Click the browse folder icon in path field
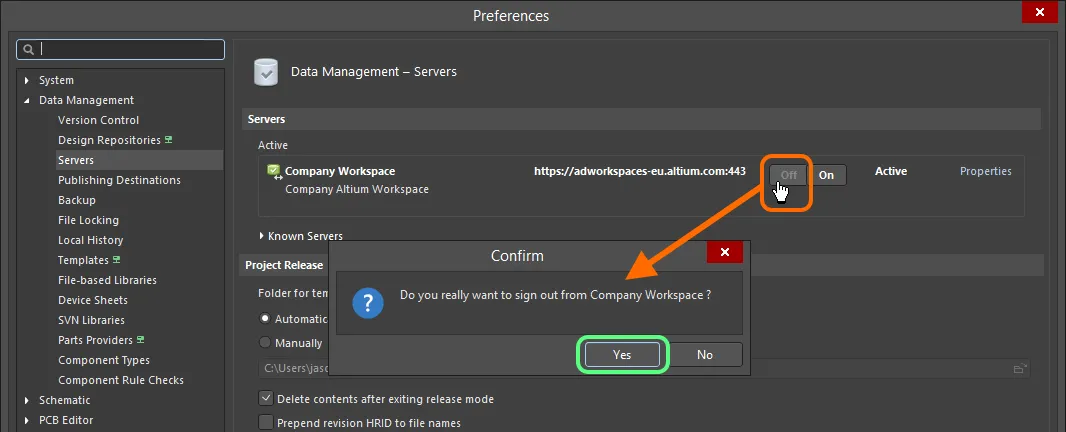1066x432 pixels. point(1020,368)
